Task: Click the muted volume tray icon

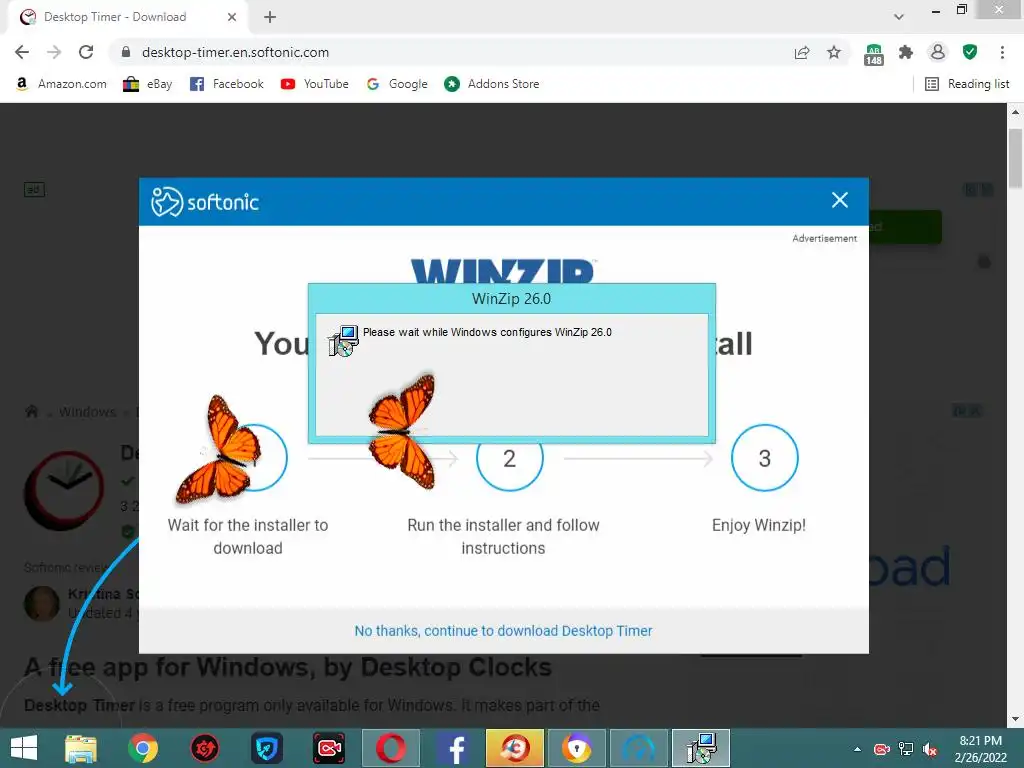Action: 930,749
